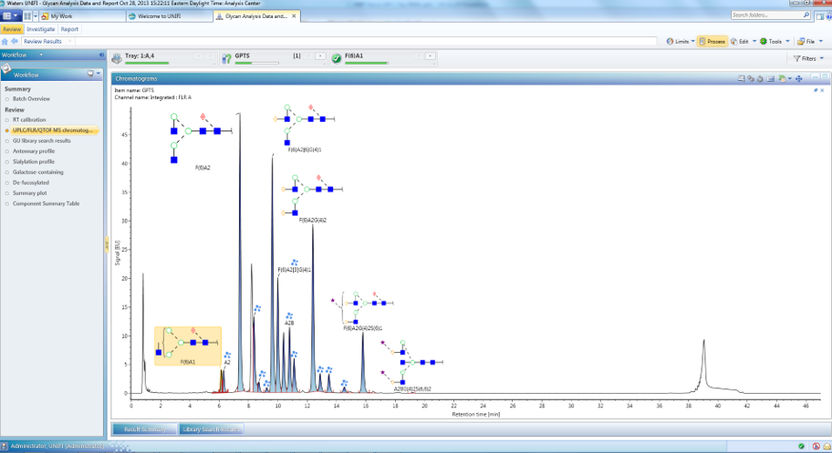Image resolution: width=832 pixels, height=453 pixels.
Task: Select Antennary profile workflow step
Action: [x=33, y=151]
